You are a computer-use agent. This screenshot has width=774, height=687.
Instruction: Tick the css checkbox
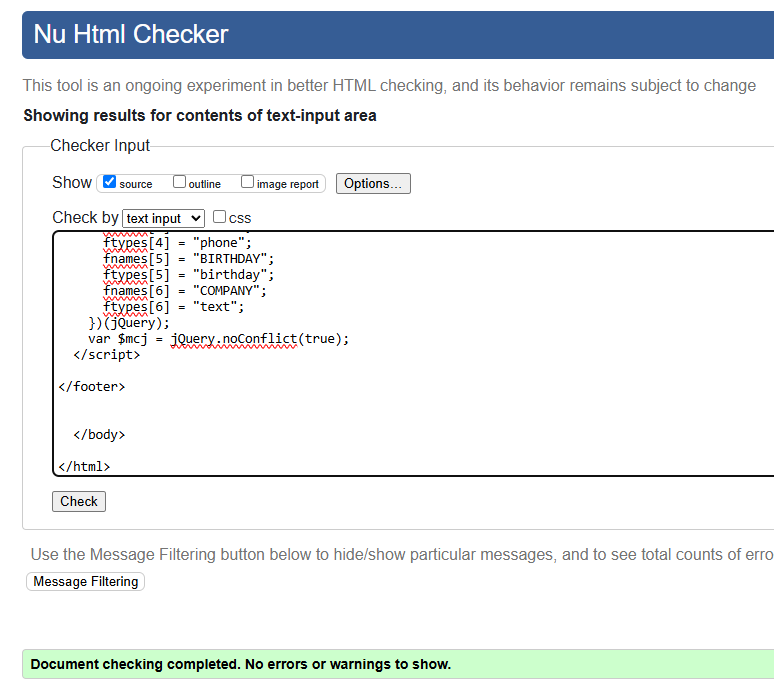219,217
